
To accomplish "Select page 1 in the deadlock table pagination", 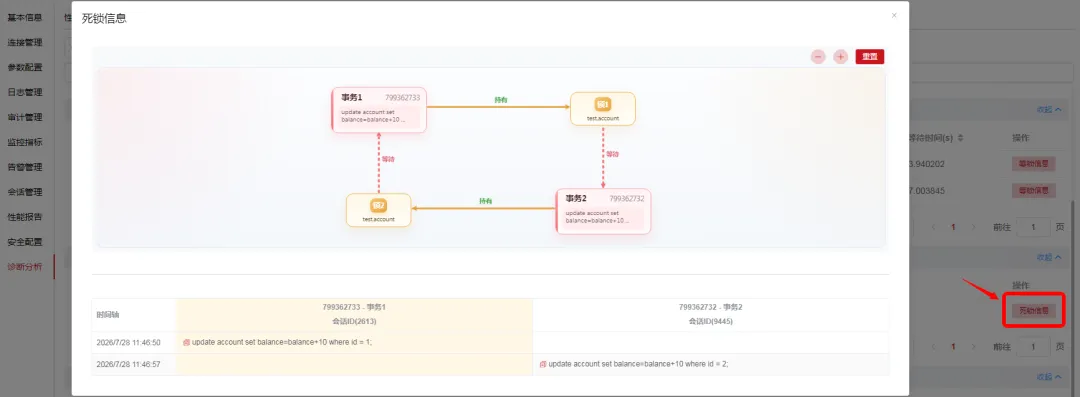I will click(953, 347).
